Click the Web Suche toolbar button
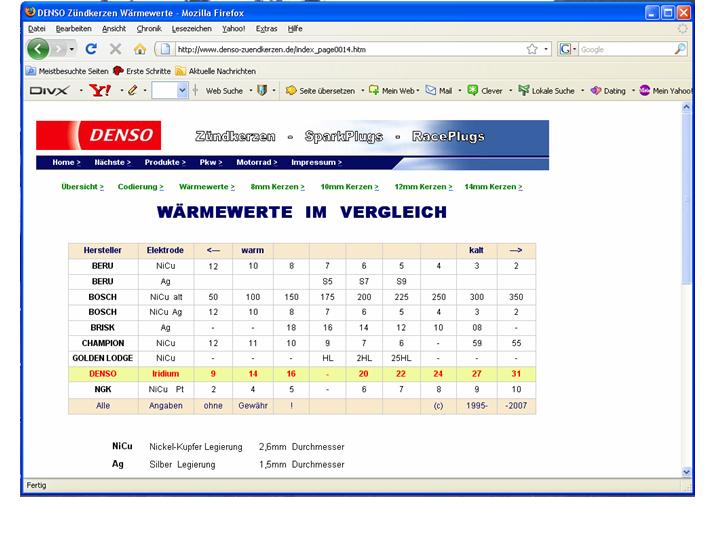 (224, 91)
